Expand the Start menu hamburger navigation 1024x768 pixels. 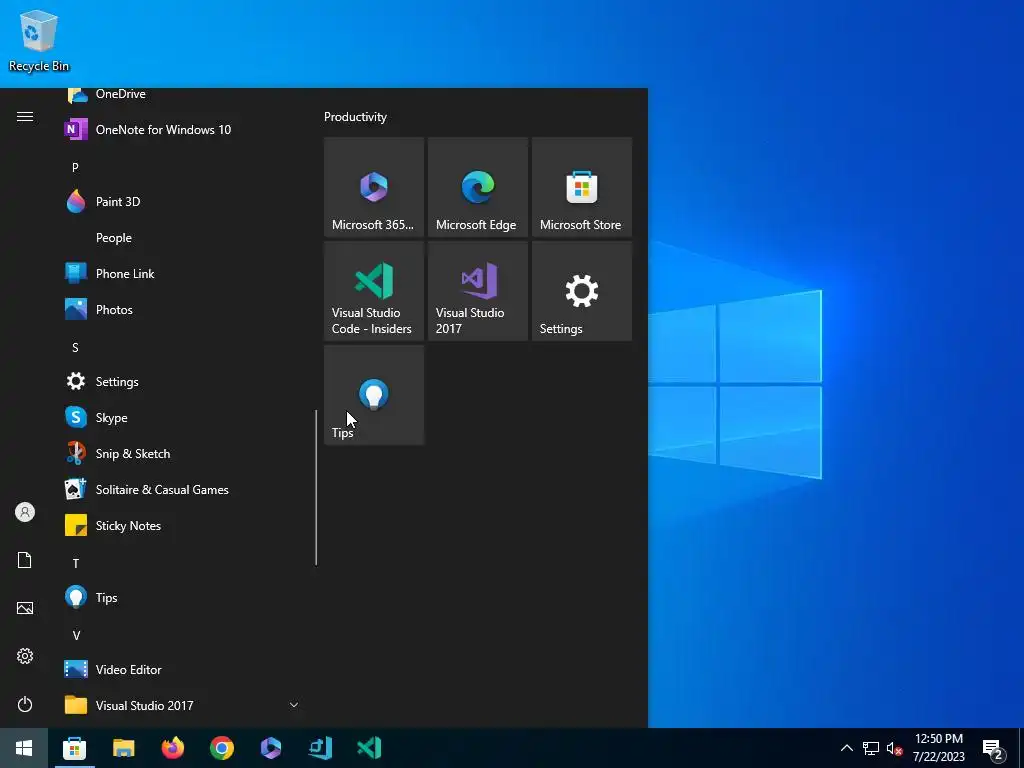(x=25, y=116)
